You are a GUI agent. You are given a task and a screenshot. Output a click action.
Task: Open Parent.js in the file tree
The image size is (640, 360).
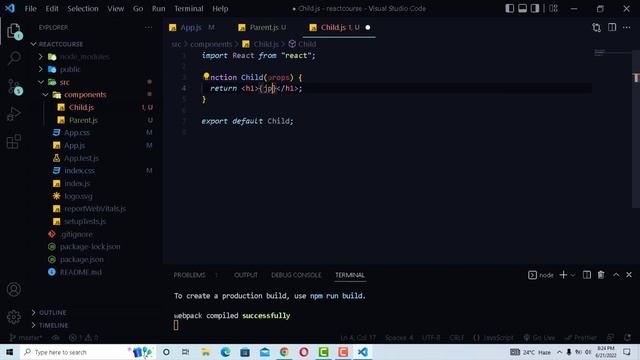[x=83, y=120]
